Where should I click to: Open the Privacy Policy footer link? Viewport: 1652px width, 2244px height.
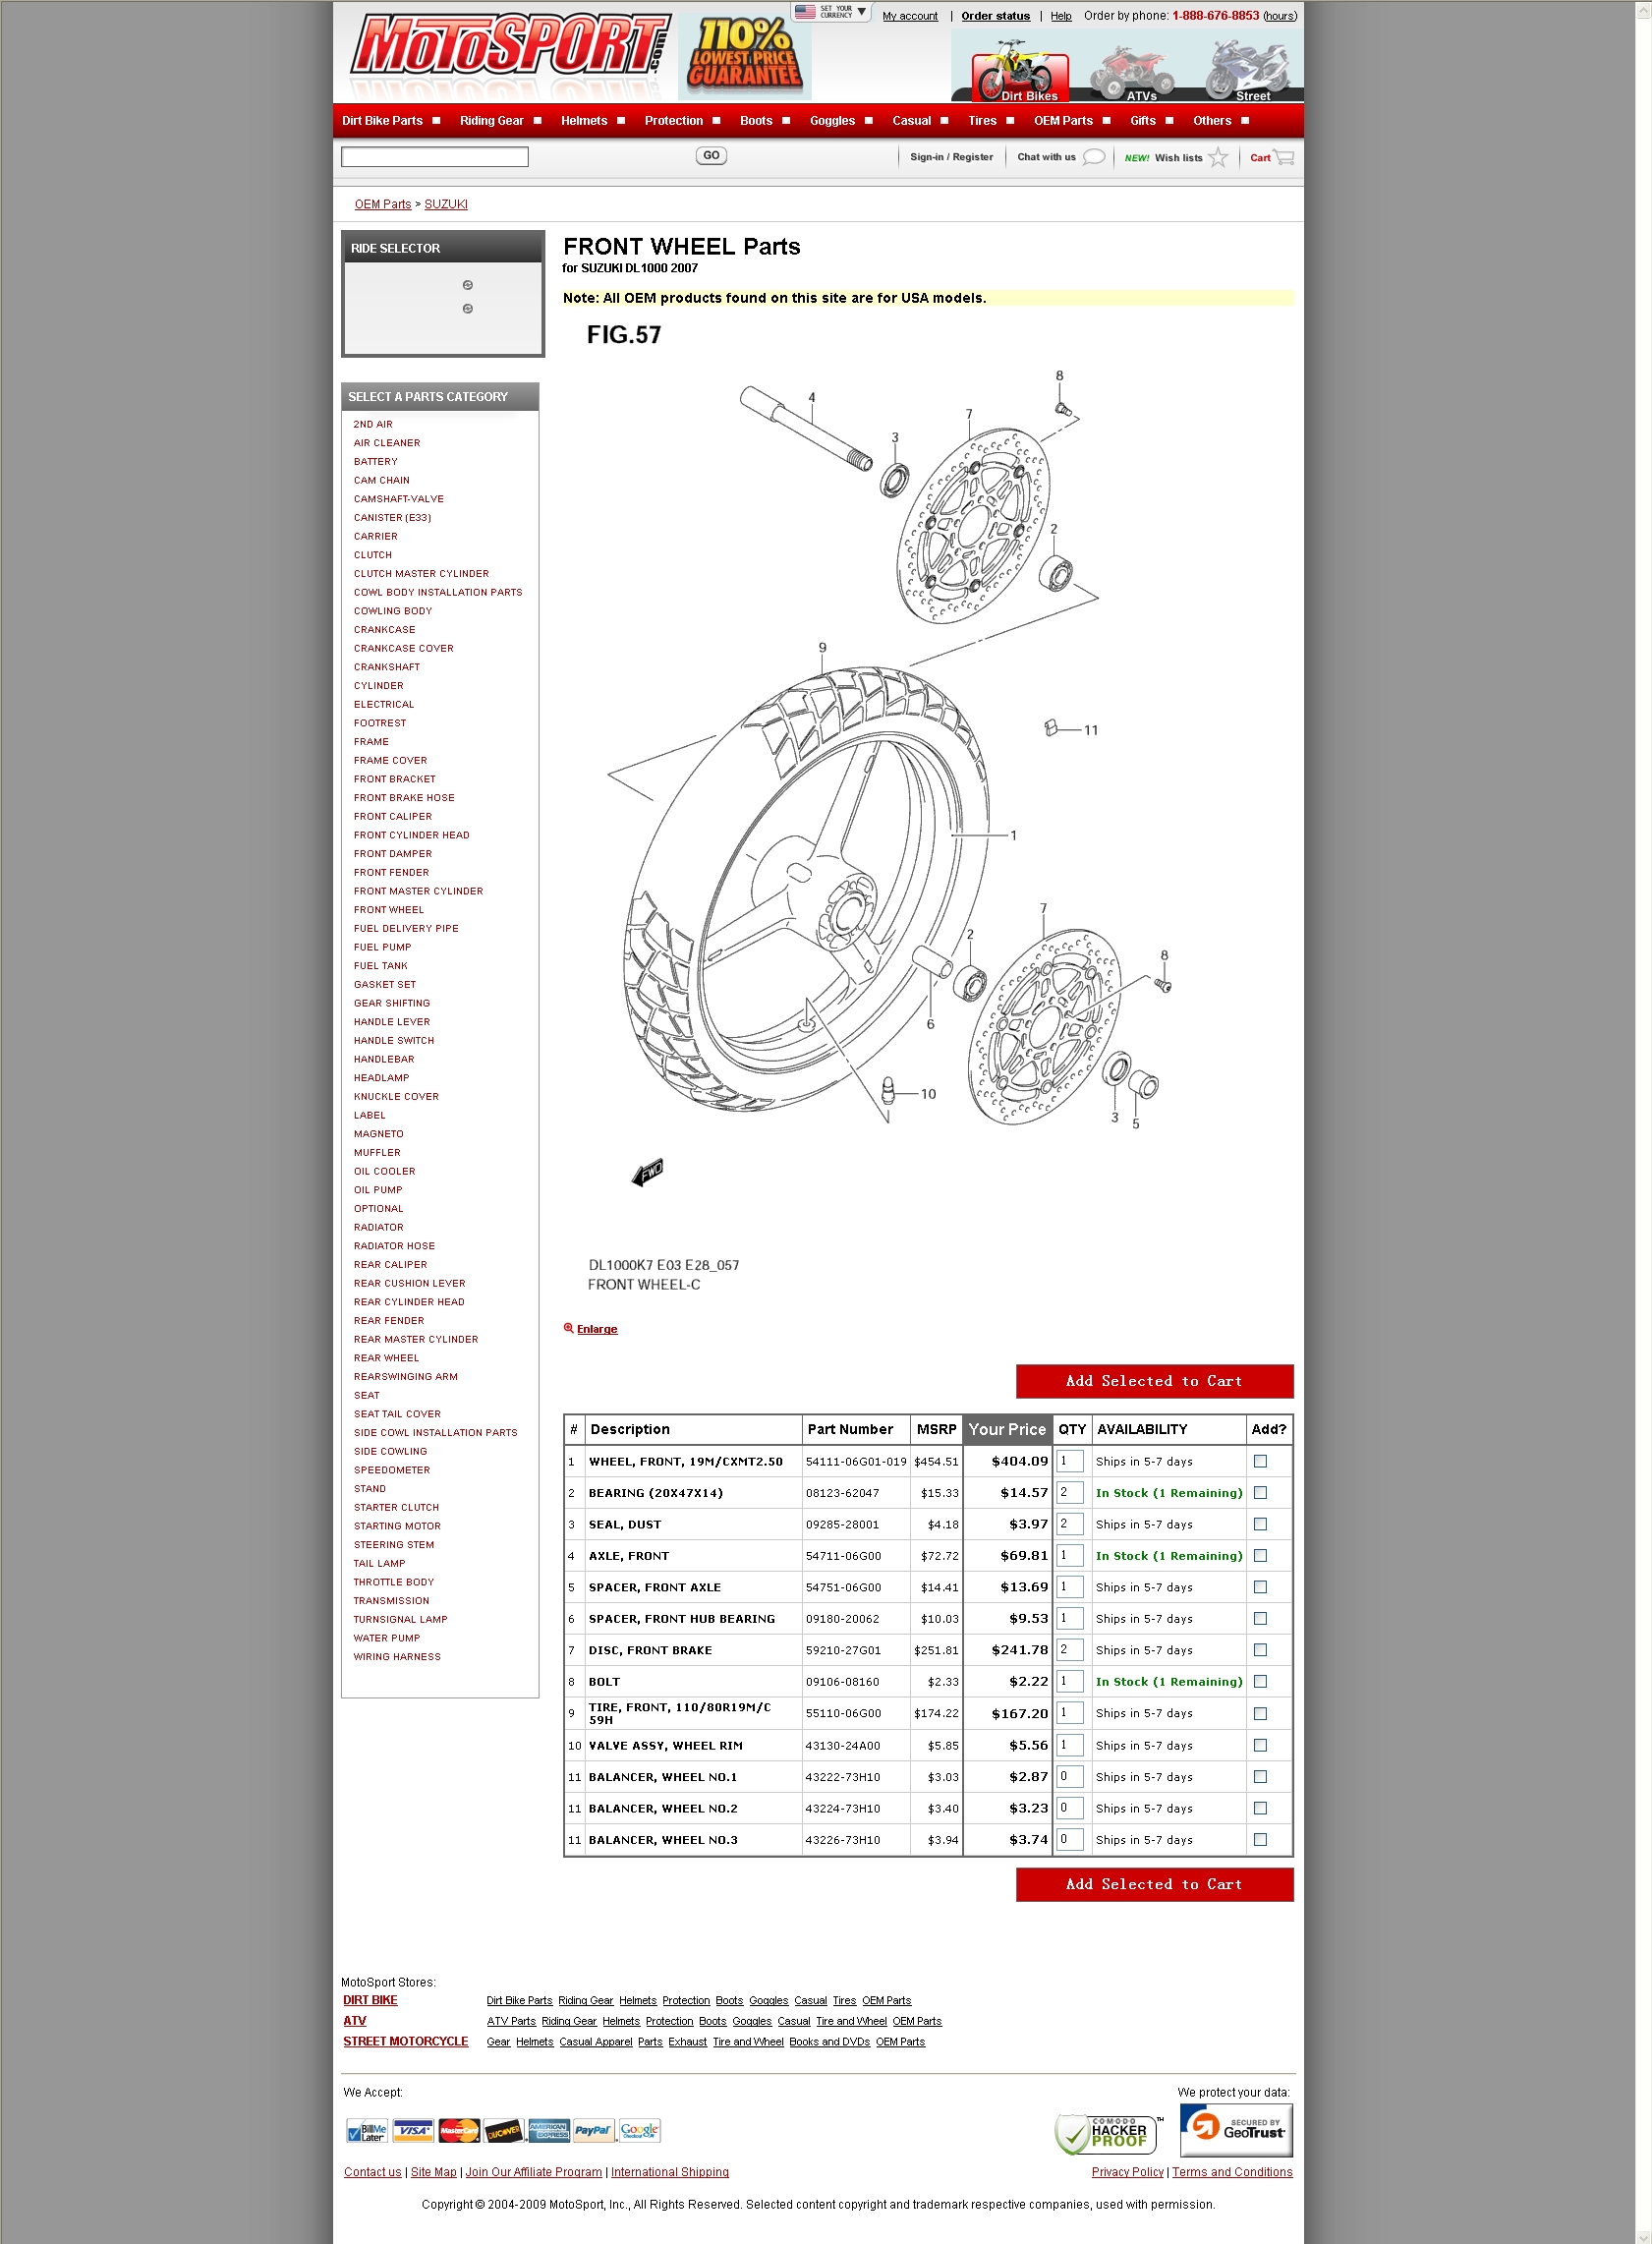(x=1127, y=2172)
